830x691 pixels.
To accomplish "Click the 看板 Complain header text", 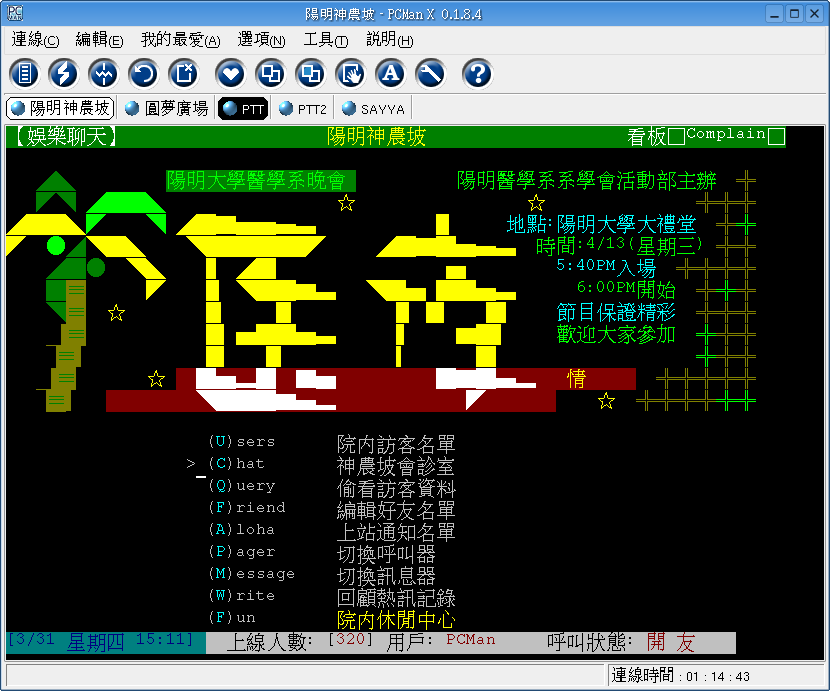I will [x=706, y=136].
